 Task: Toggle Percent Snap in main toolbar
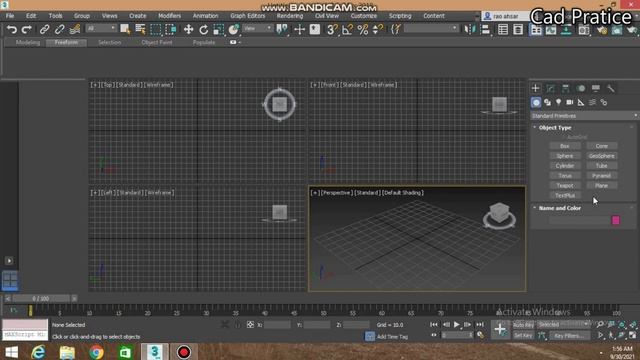point(362,29)
